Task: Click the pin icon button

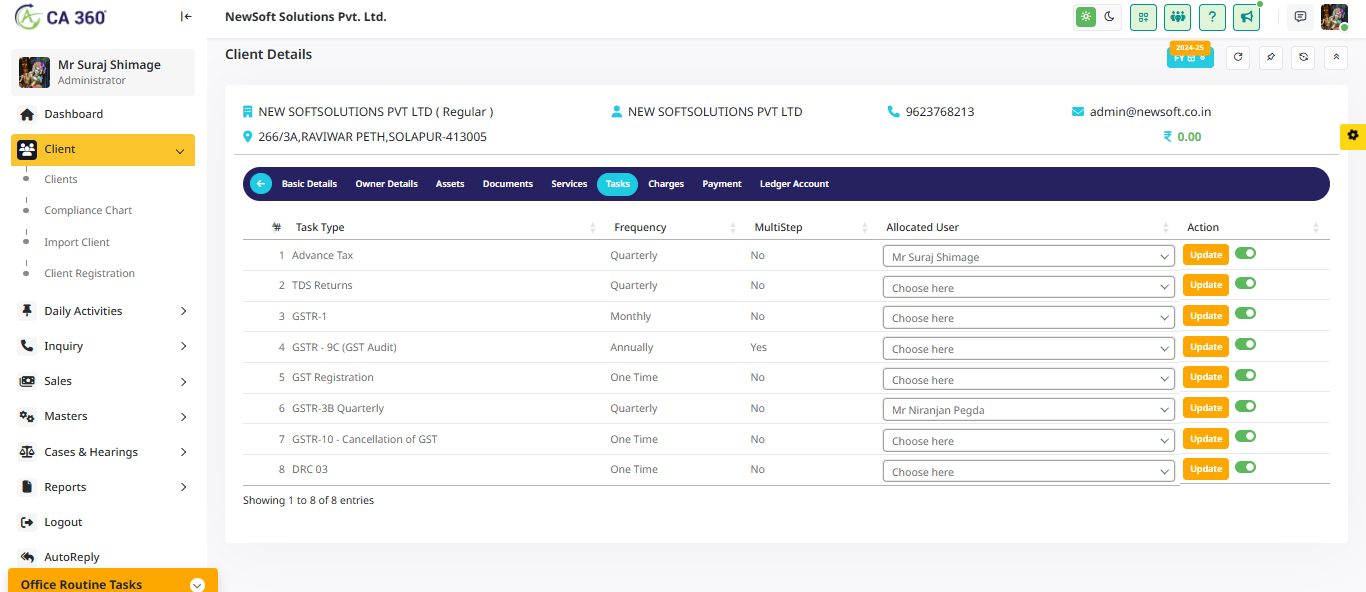Action: coord(1270,57)
